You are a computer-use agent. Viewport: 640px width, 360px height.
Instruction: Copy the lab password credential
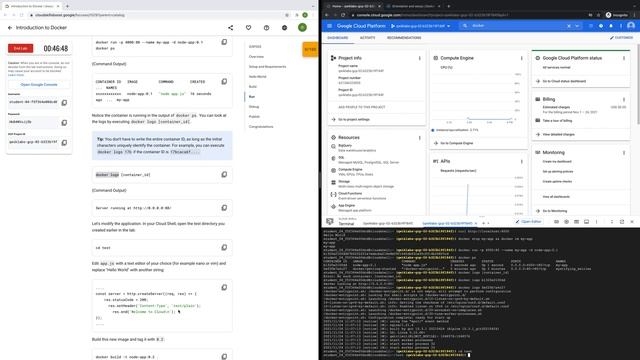pos(64,122)
